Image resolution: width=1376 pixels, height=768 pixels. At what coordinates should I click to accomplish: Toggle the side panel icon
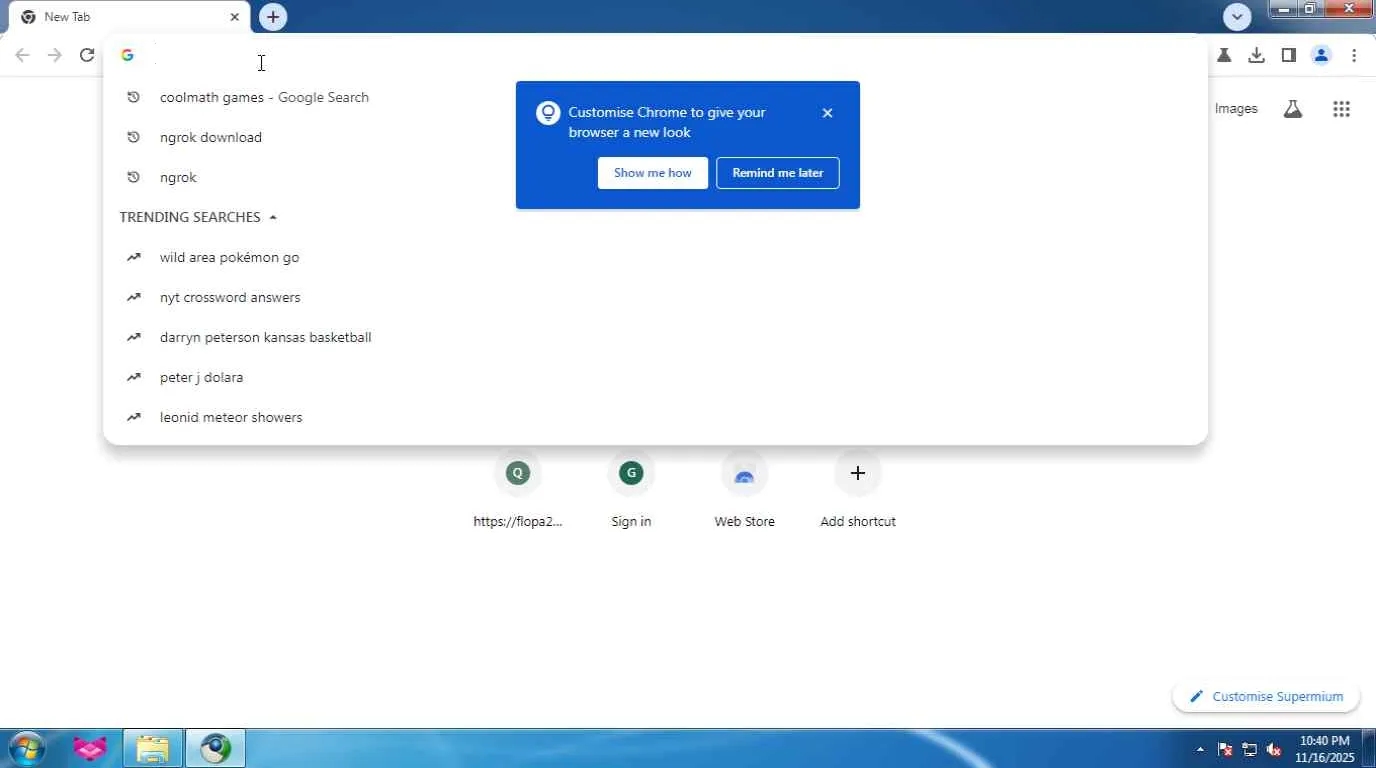(x=1288, y=56)
